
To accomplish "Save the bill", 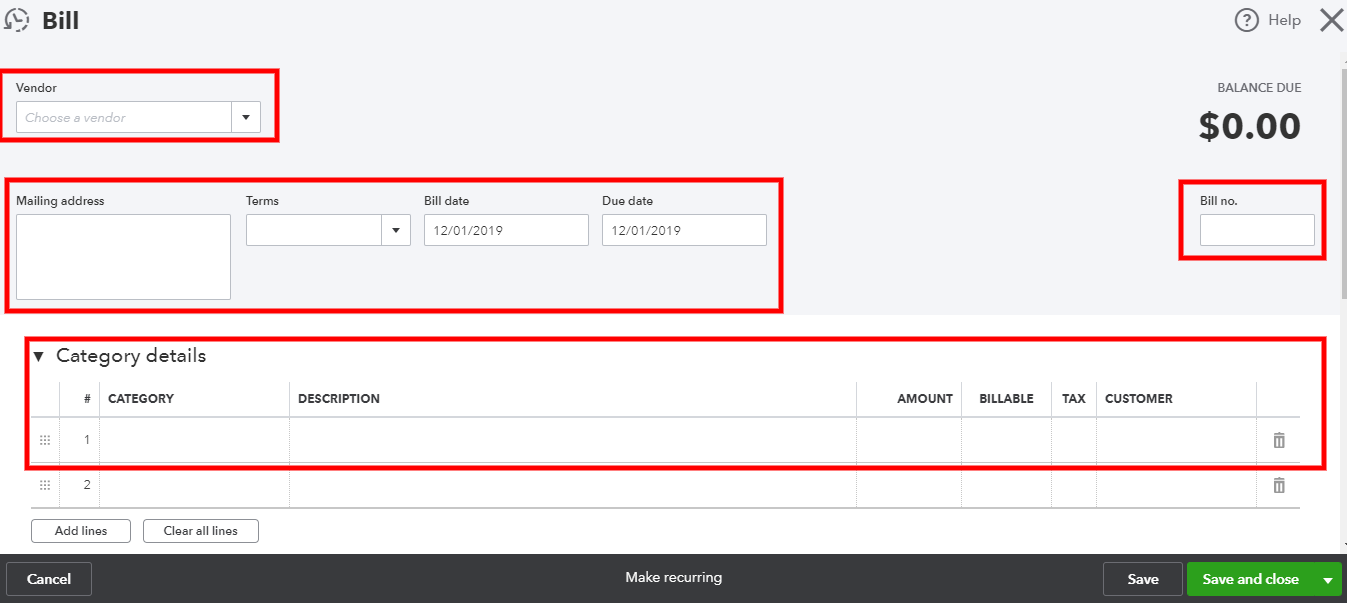I will pyautogui.click(x=1142, y=578).
